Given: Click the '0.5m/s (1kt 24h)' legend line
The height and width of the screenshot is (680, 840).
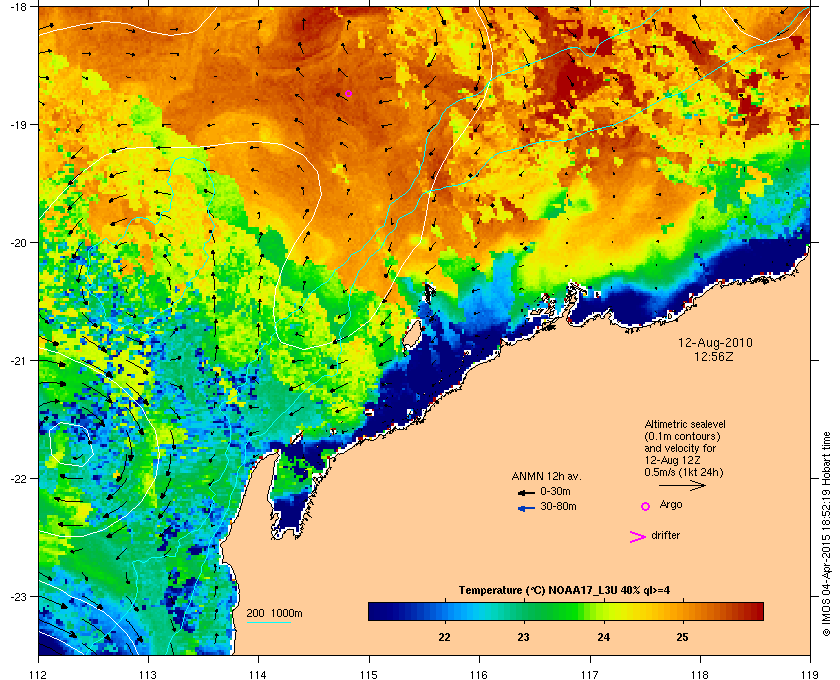Looking at the screenshot, I should [684, 473].
